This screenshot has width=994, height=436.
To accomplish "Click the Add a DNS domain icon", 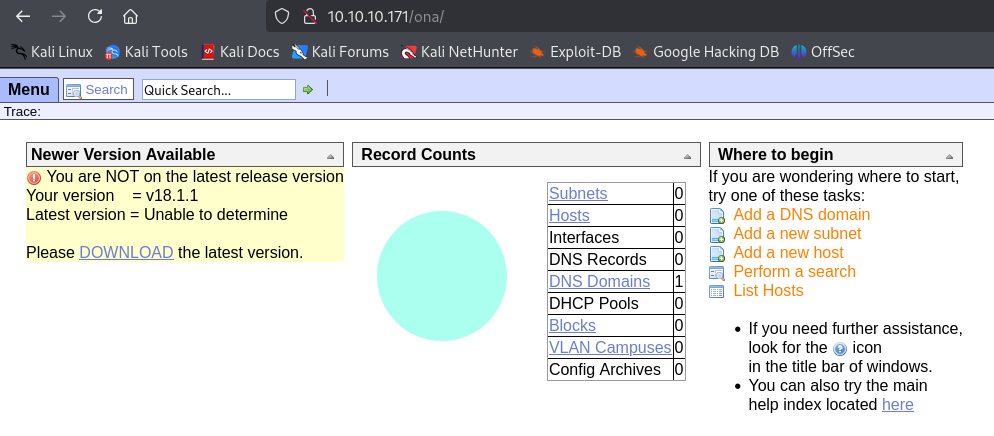I will pos(716,215).
